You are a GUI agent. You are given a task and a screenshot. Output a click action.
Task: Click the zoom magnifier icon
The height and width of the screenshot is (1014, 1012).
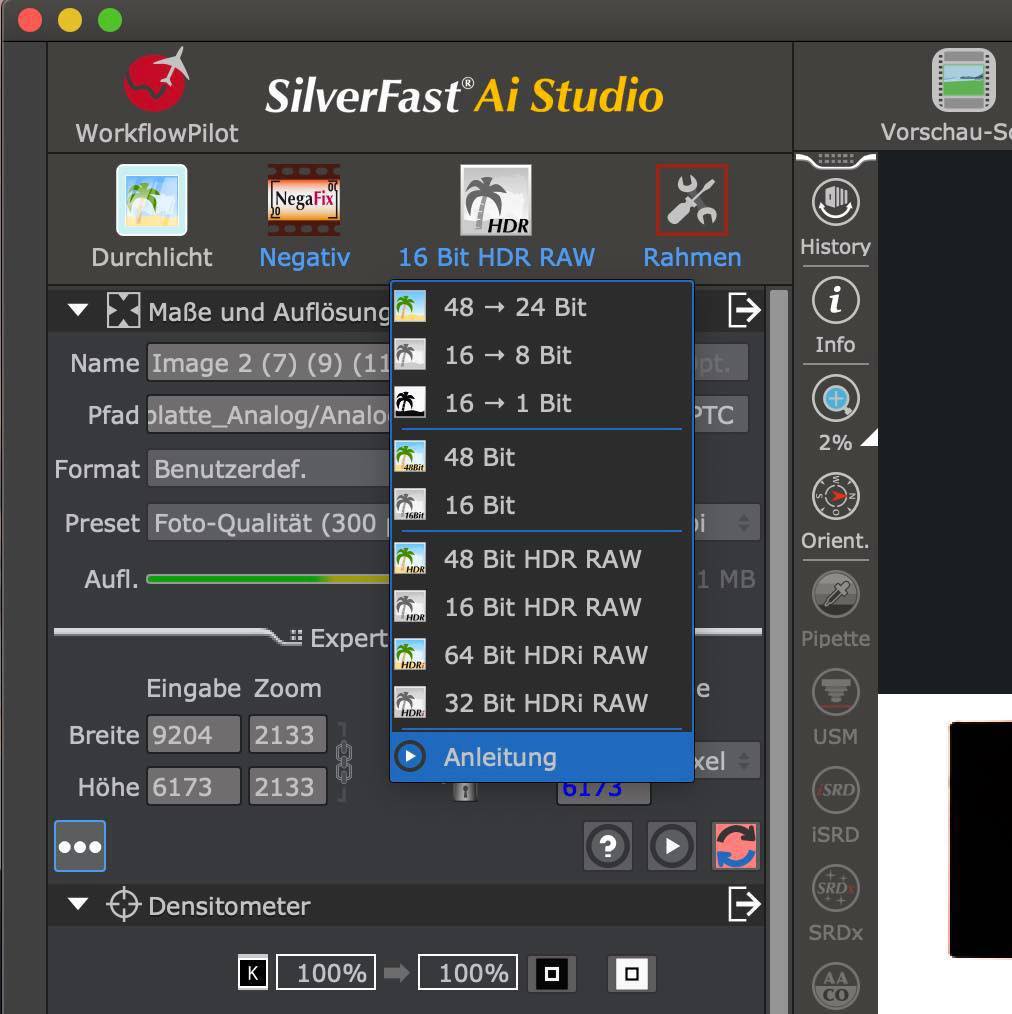[x=835, y=399]
